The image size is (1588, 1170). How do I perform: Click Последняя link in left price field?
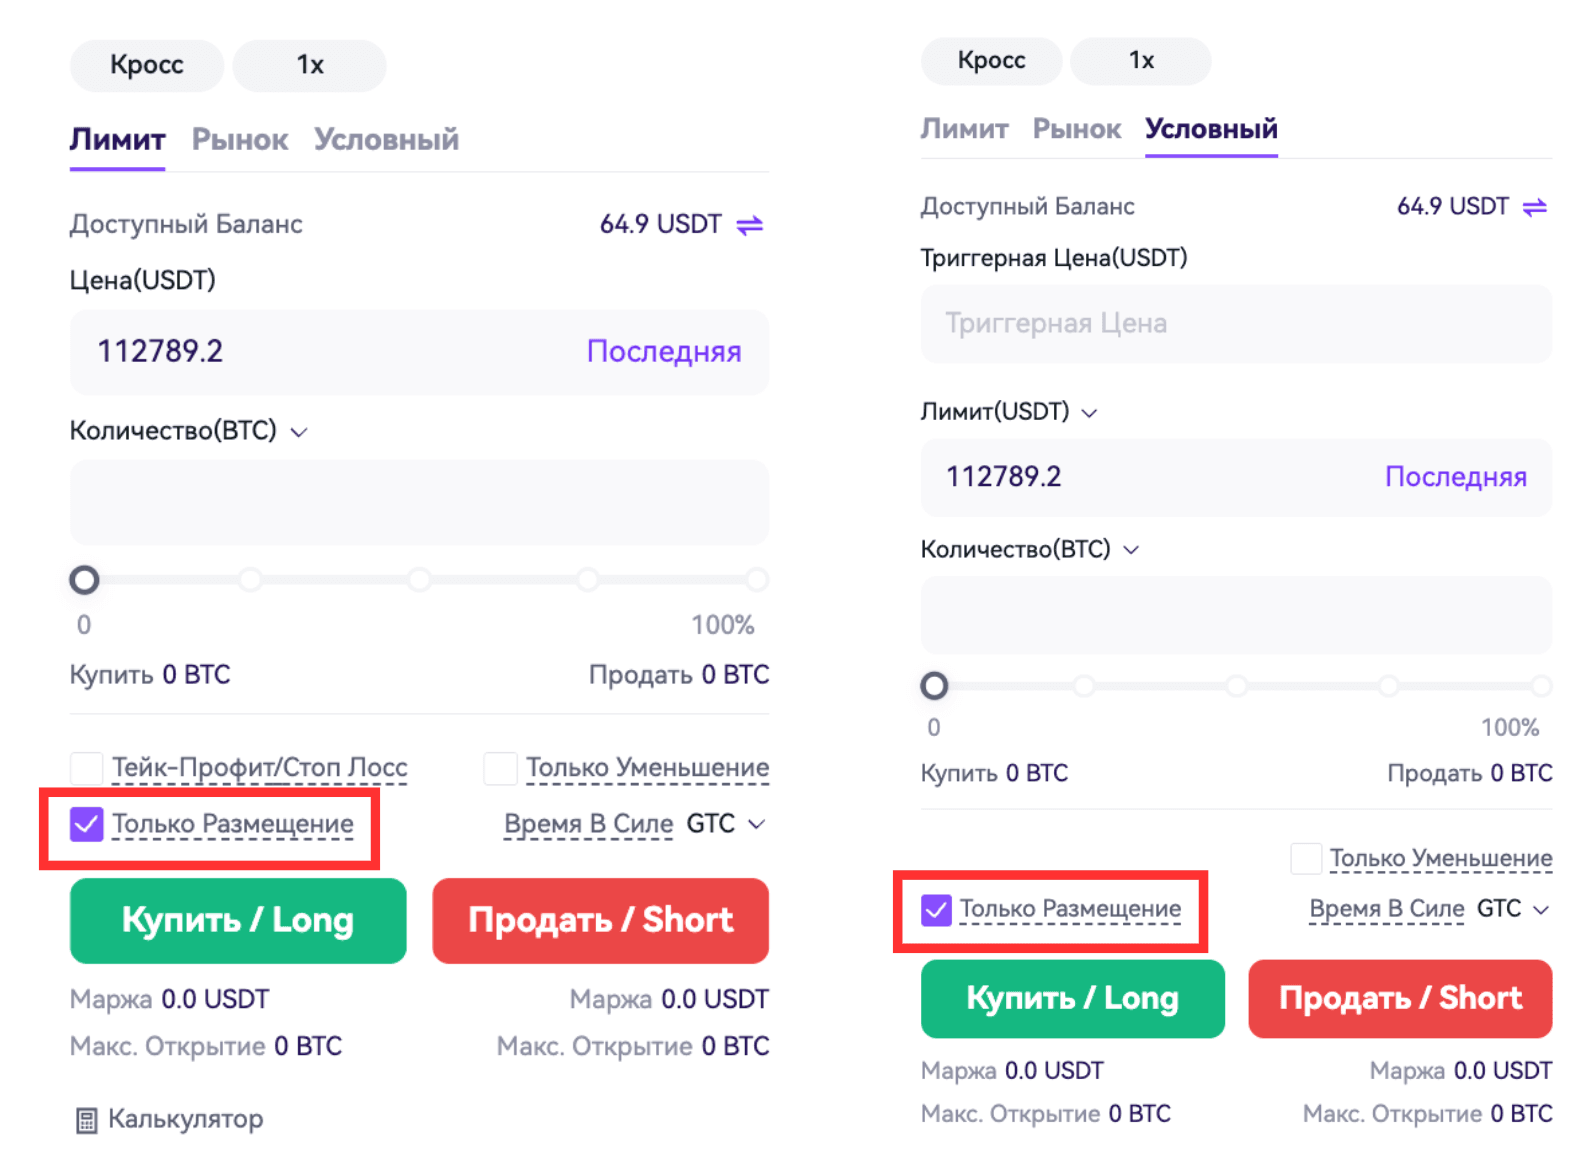pyautogui.click(x=664, y=352)
